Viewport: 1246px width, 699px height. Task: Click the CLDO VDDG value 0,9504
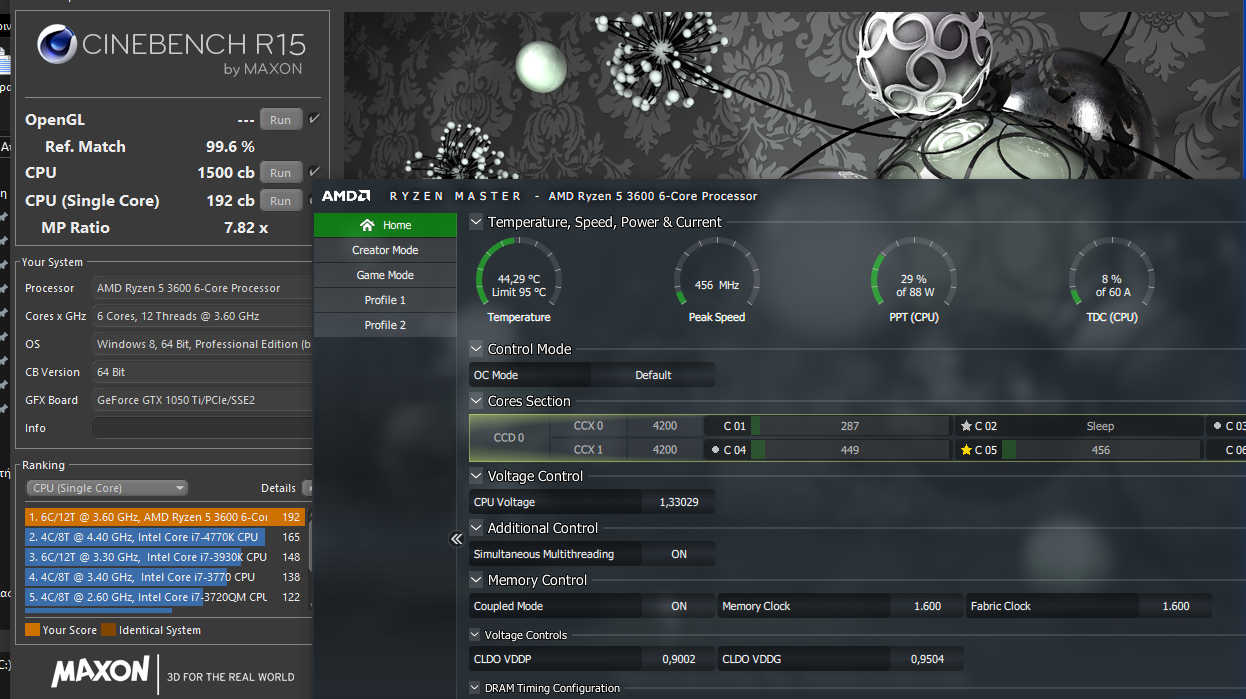(x=927, y=658)
